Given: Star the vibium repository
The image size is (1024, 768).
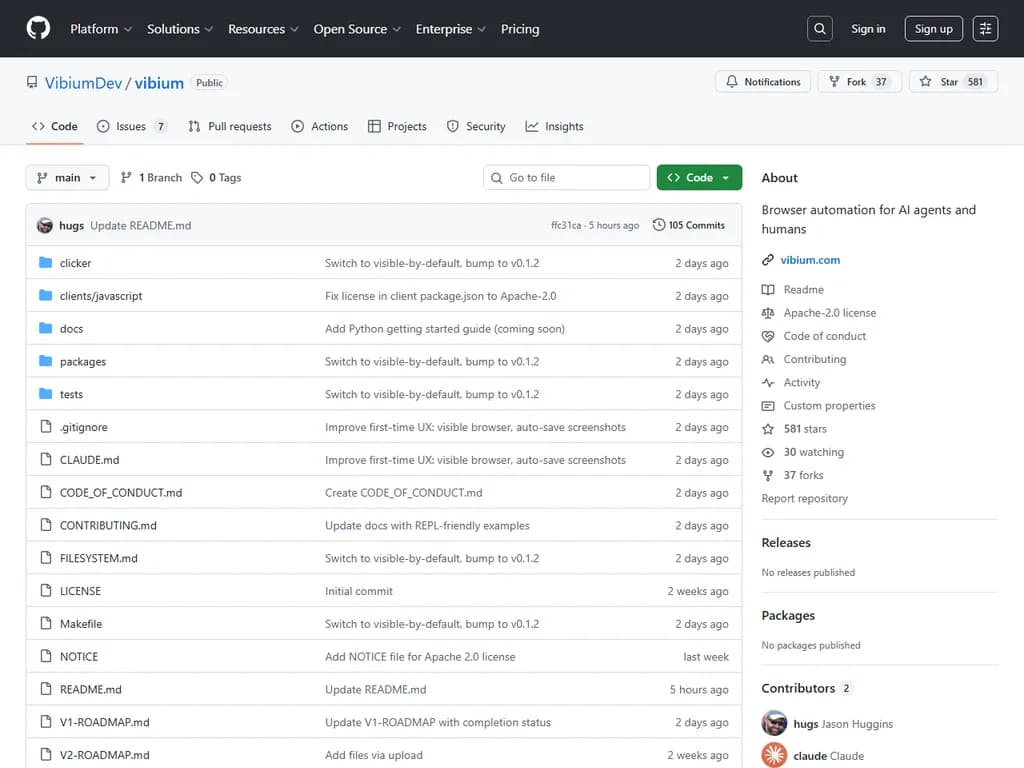Looking at the screenshot, I should (945, 81).
